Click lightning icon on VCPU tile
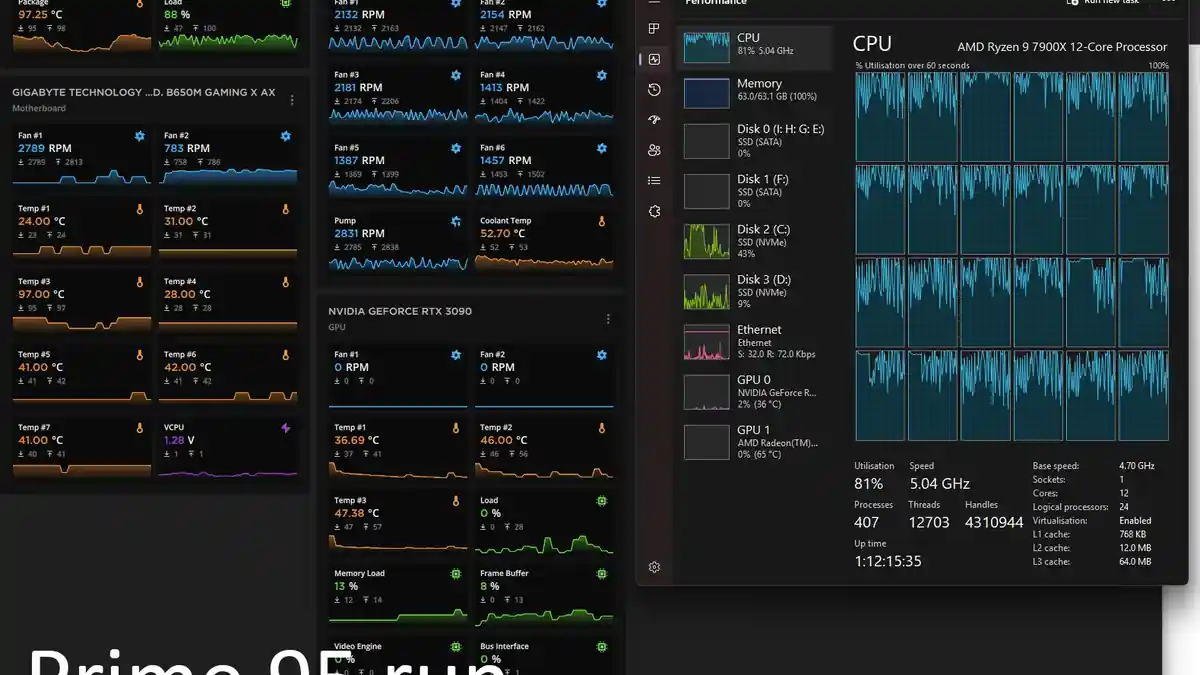This screenshot has width=1200, height=675. tap(286, 428)
